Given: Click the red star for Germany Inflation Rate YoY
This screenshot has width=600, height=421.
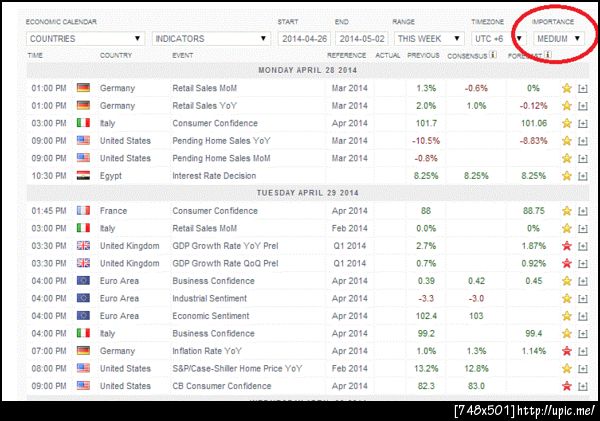Looking at the screenshot, I should [x=566, y=351].
